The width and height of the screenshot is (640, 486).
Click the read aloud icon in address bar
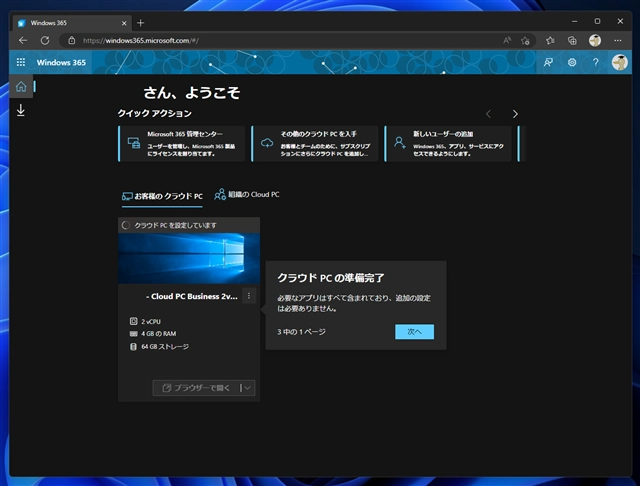pyautogui.click(x=507, y=40)
